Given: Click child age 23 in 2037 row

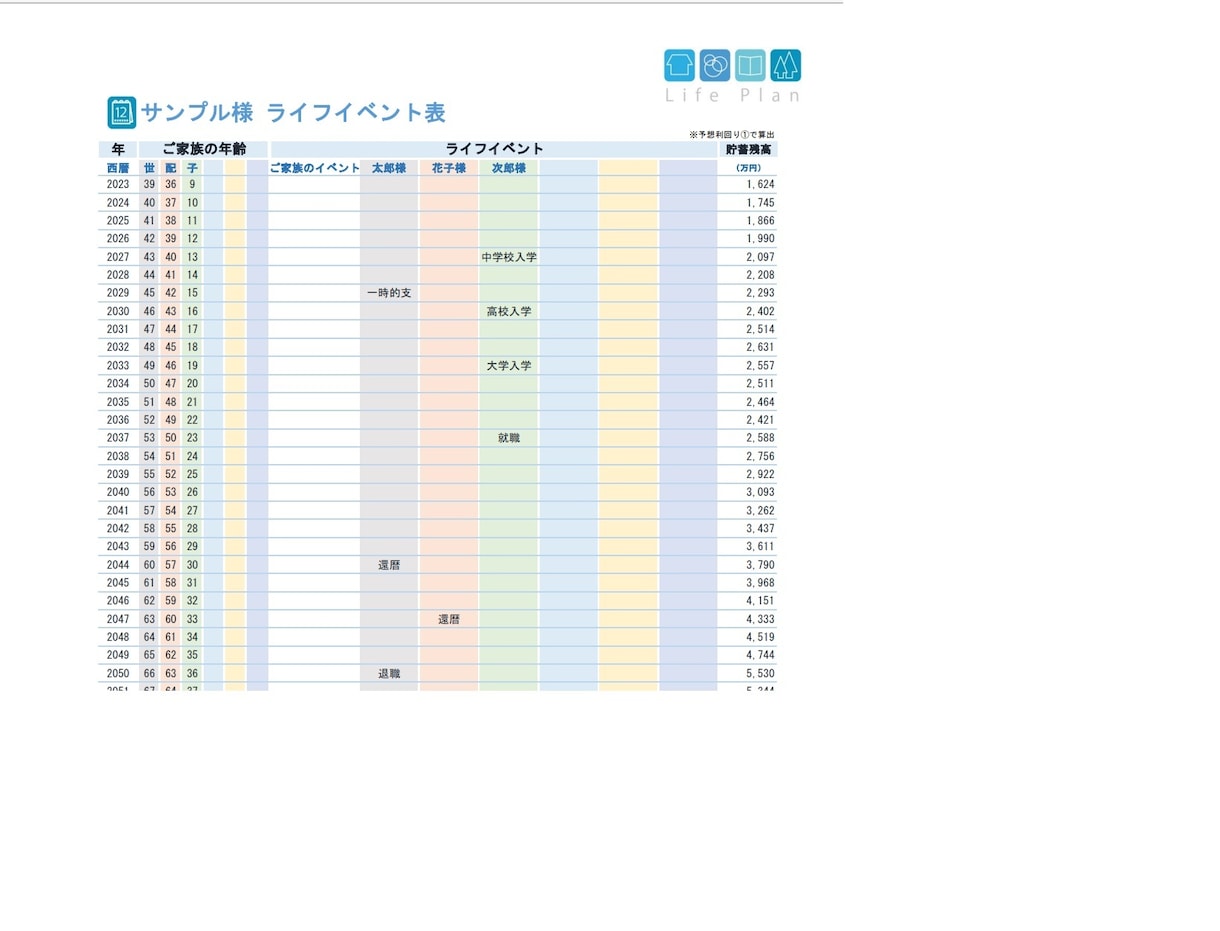Looking at the screenshot, I should click(x=192, y=438).
